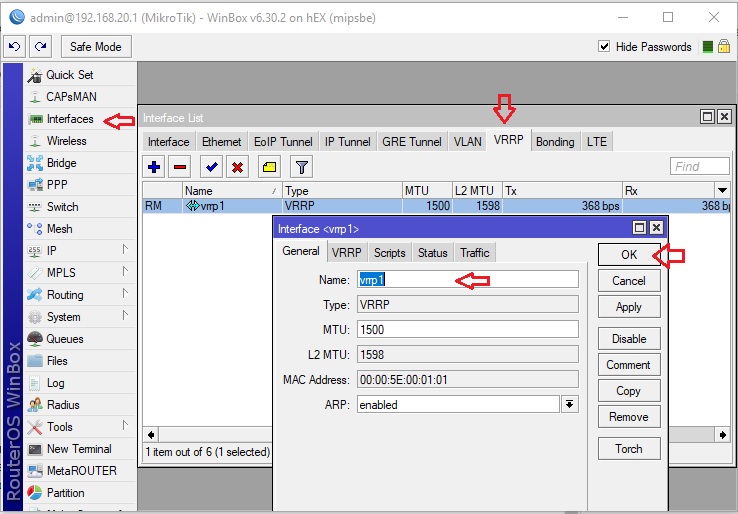Toggle Safe Mode button

[96, 47]
